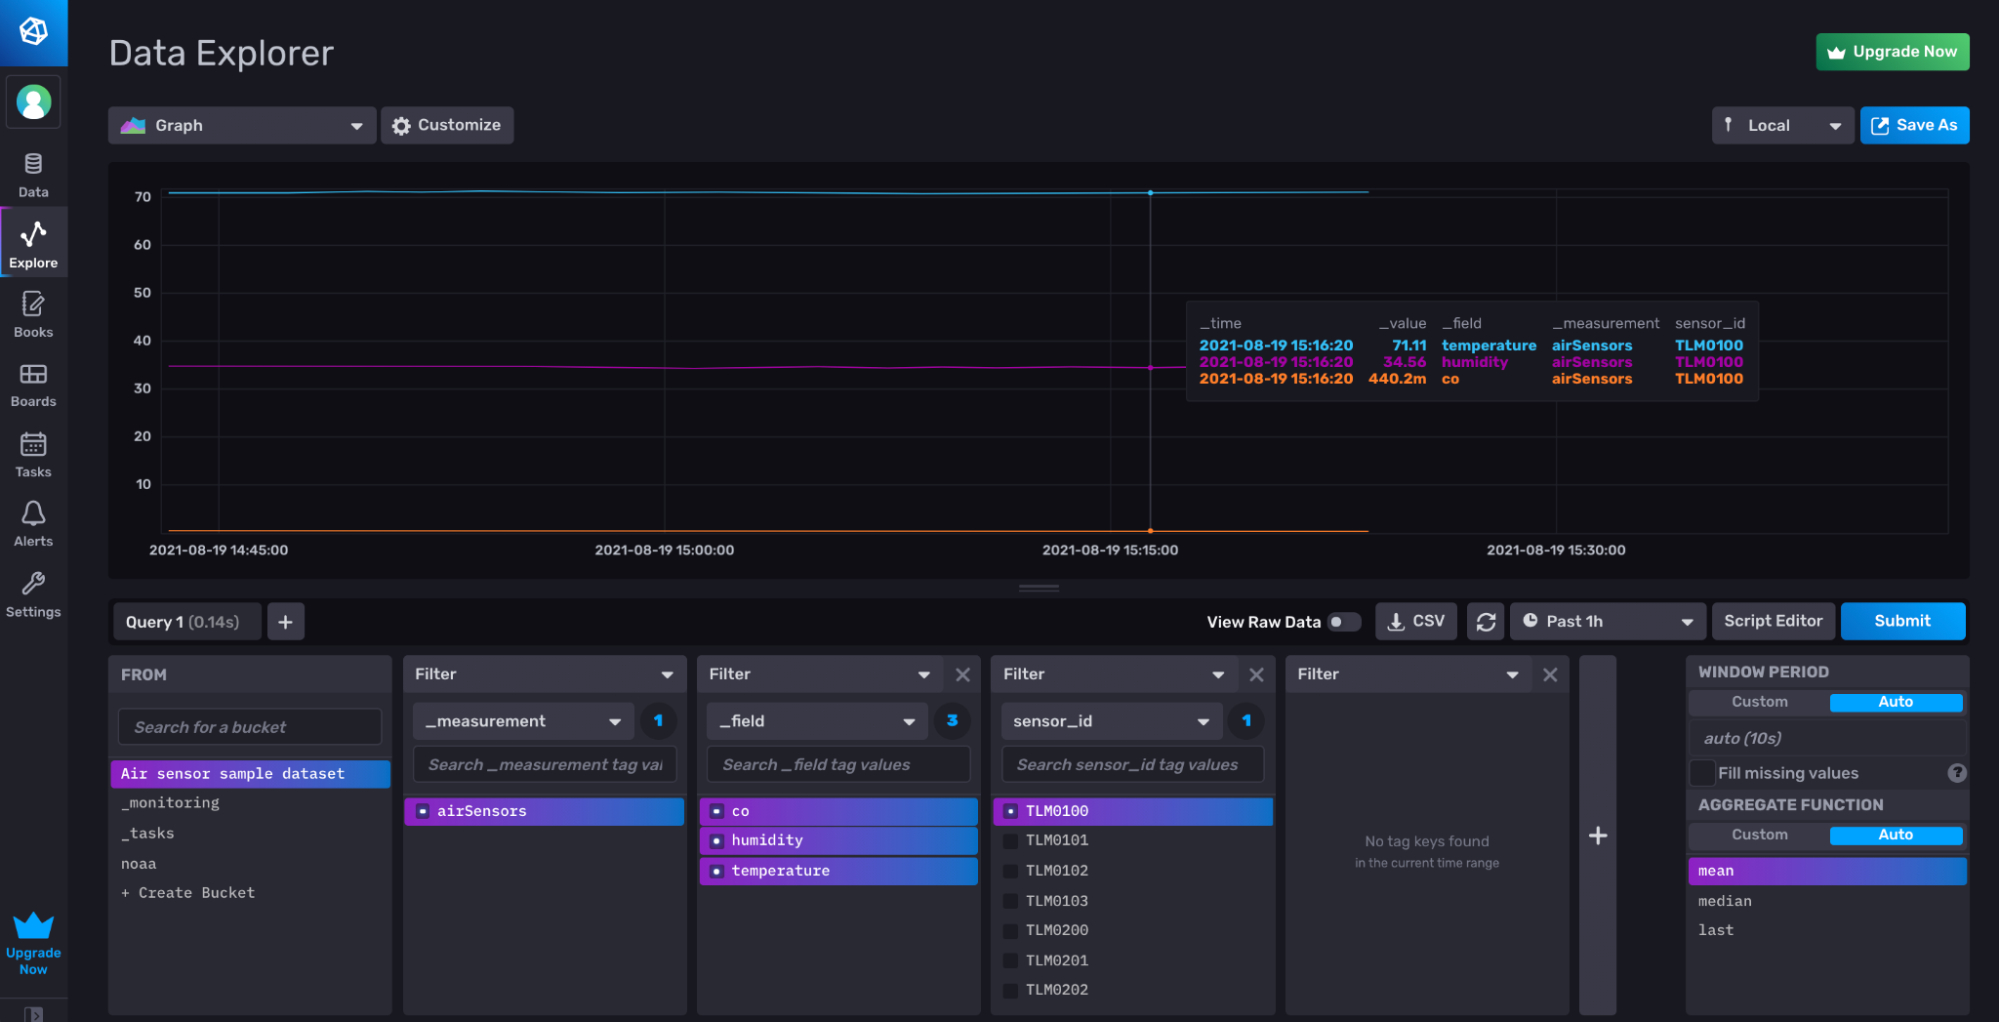
Task: Check the TLM0101 sensor
Action: (1011, 841)
